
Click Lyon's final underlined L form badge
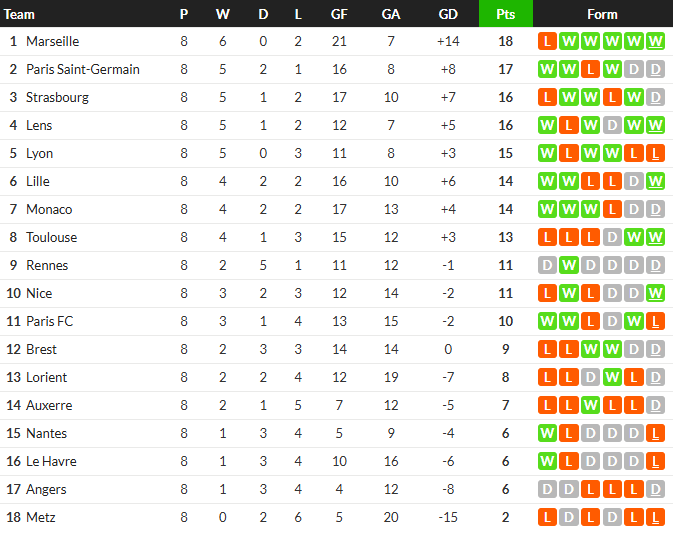click(655, 153)
